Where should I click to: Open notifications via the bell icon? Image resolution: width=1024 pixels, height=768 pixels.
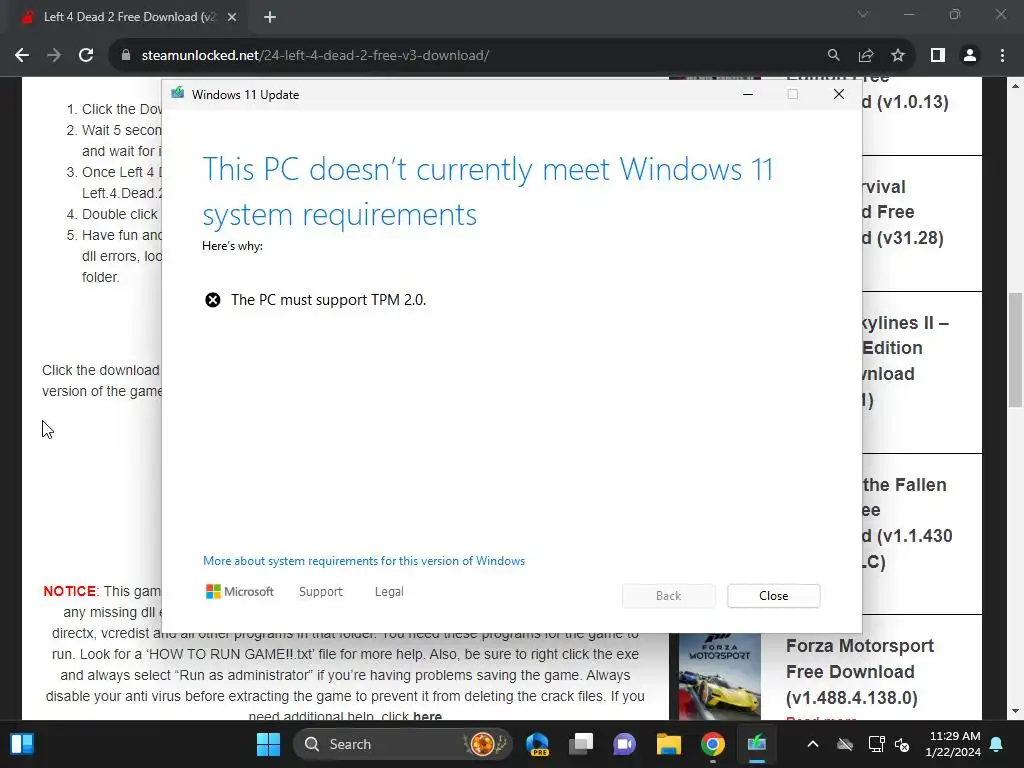(997, 744)
